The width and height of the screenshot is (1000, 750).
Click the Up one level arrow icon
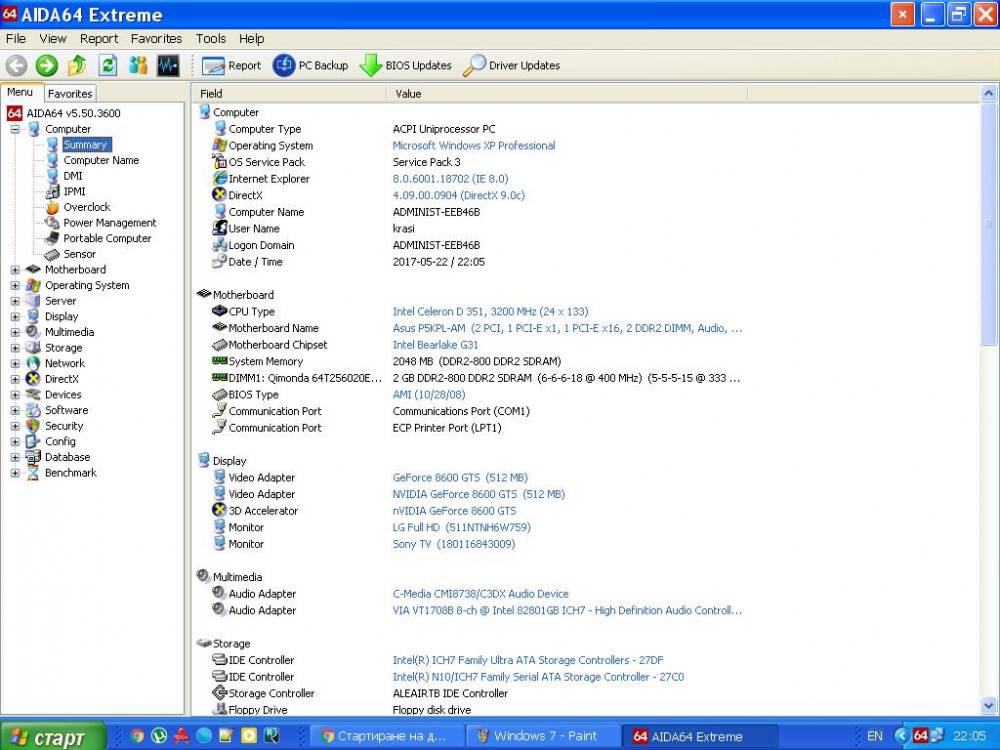tap(77, 65)
